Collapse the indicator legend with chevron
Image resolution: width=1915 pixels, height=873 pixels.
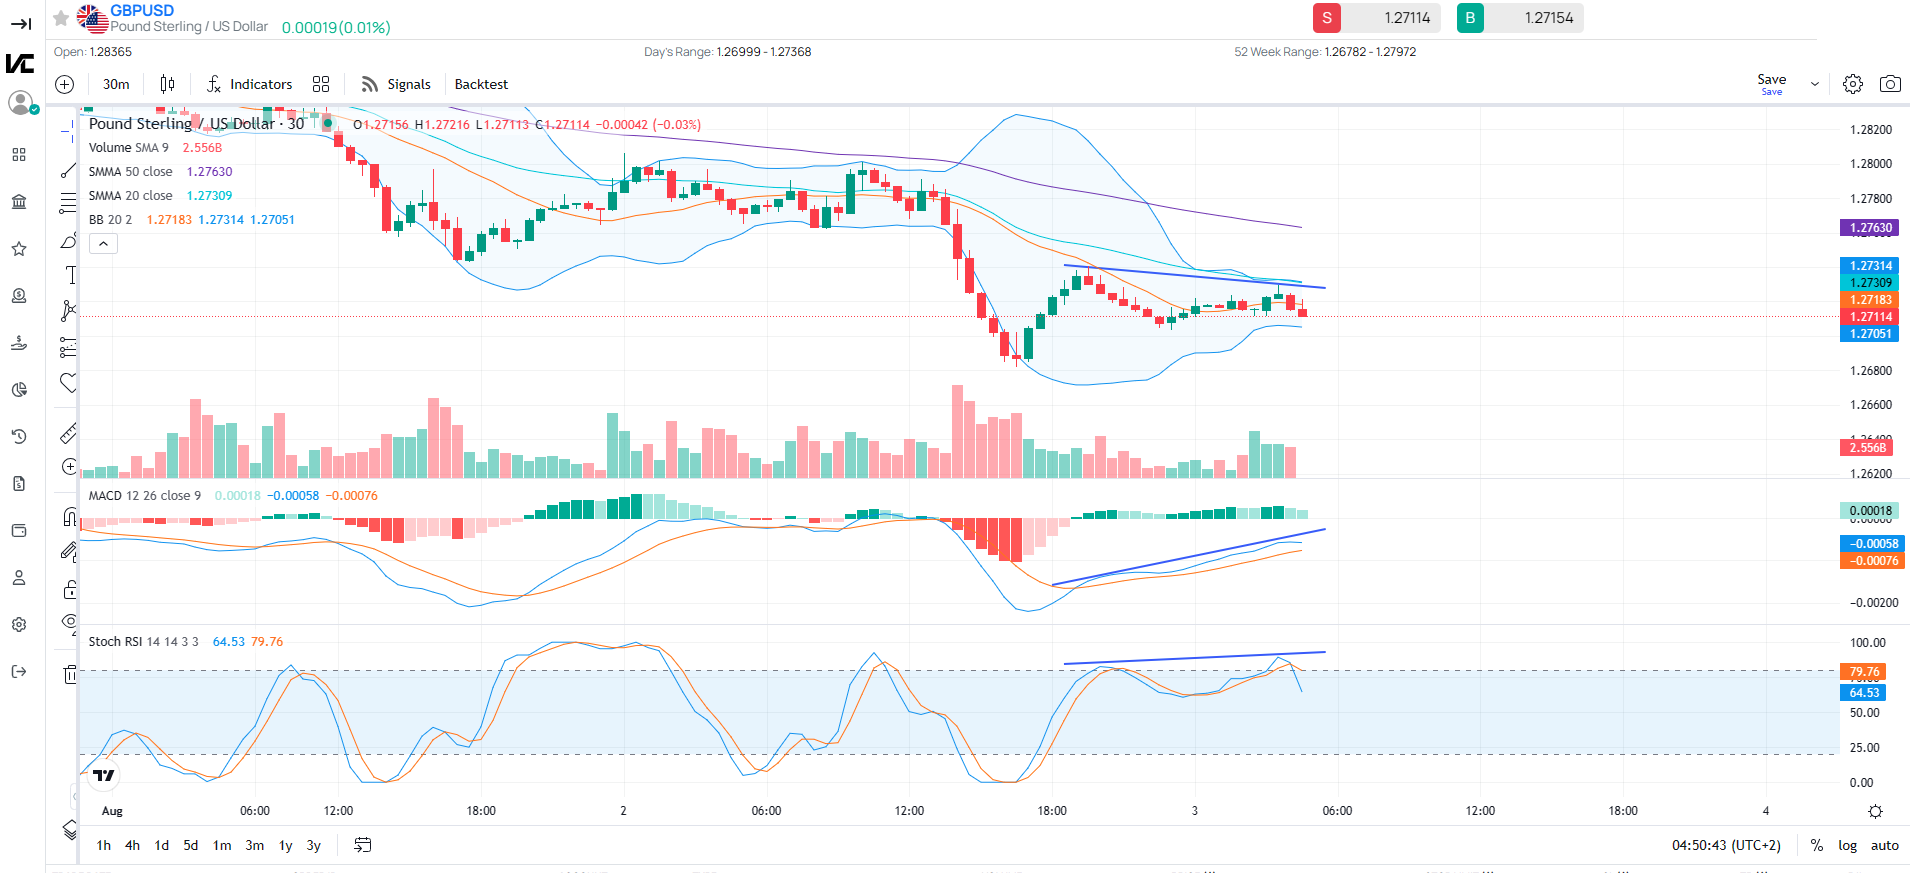click(103, 243)
